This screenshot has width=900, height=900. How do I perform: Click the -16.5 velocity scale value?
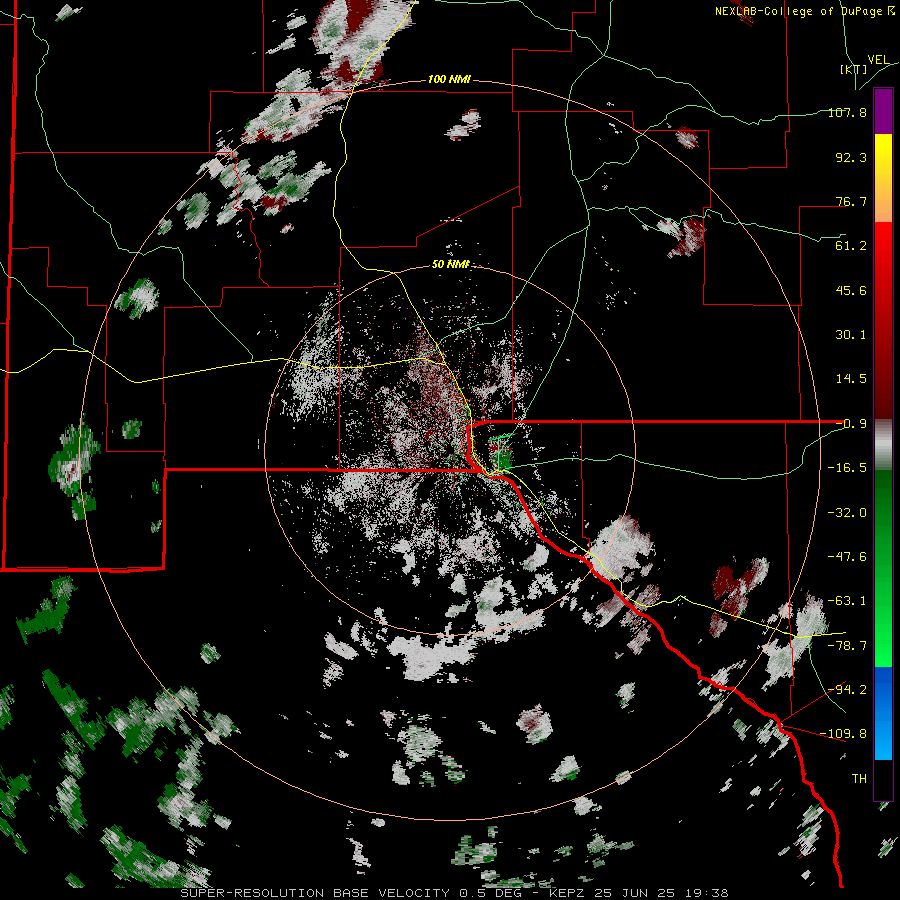coord(847,468)
